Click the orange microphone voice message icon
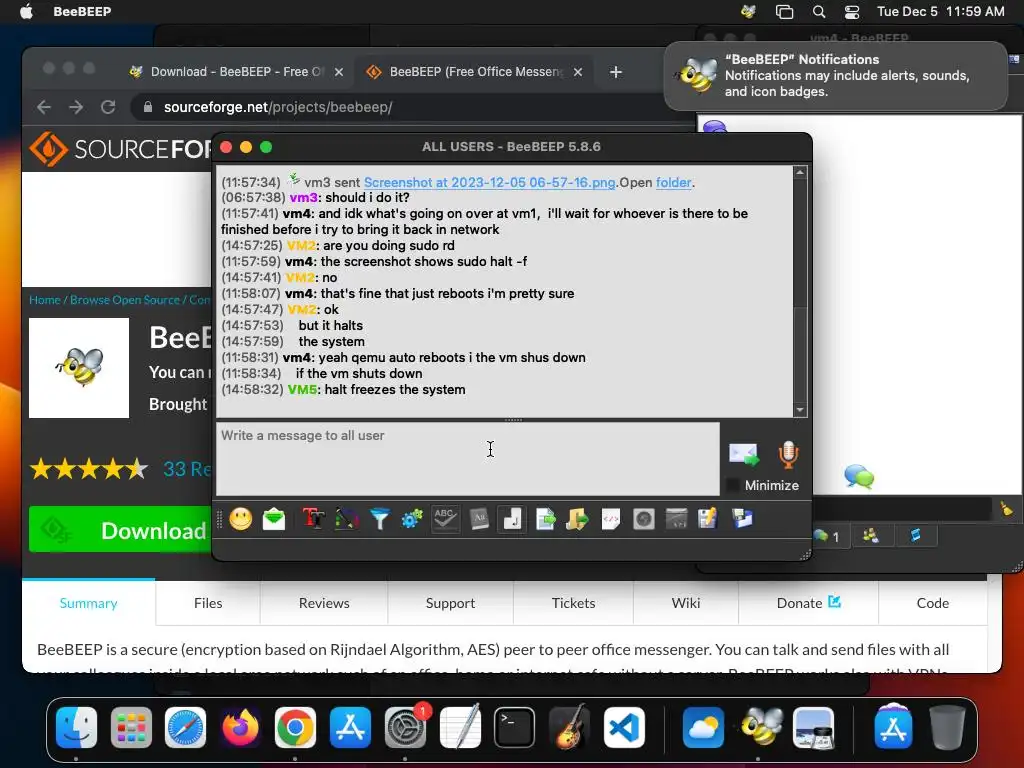 pos(788,454)
